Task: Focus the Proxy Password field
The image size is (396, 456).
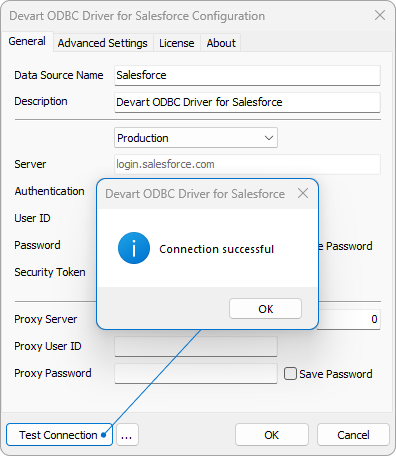Action: [196, 373]
